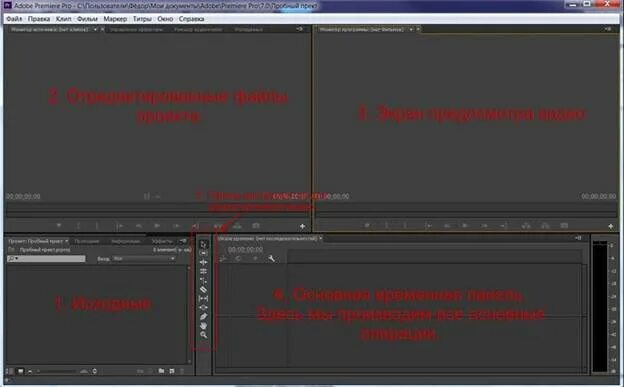
Task: Select the Track Select tool
Action: [x=203, y=253]
